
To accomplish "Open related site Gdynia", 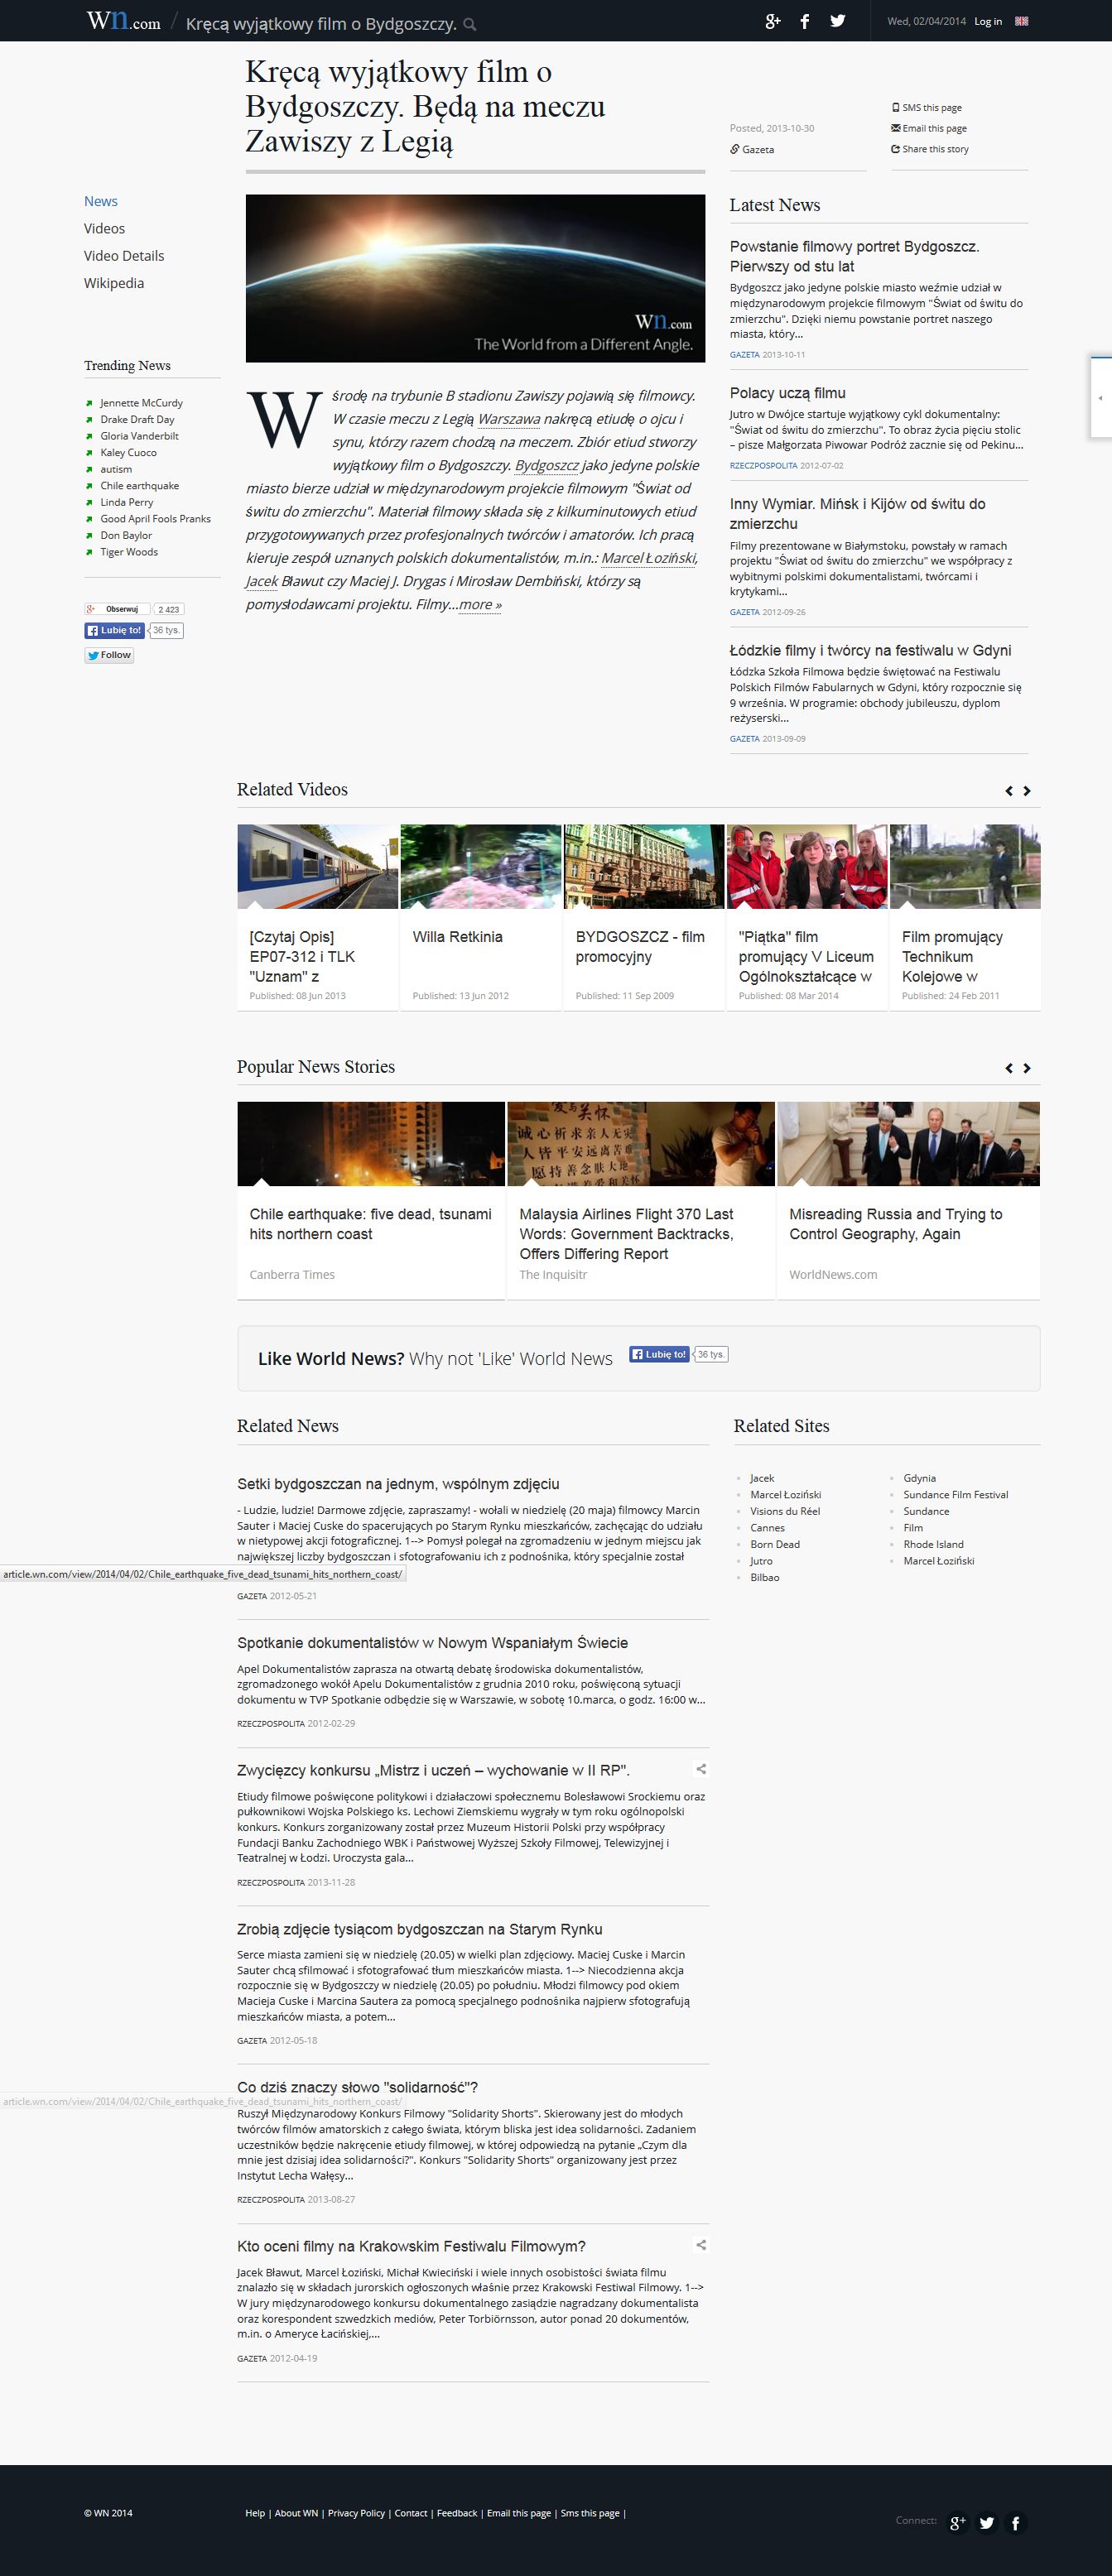I will 920,1478.
